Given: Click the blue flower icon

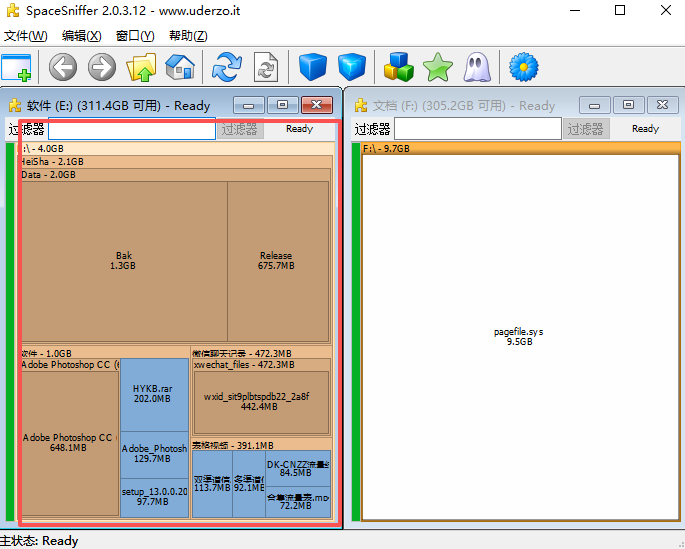Looking at the screenshot, I should point(523,67).
